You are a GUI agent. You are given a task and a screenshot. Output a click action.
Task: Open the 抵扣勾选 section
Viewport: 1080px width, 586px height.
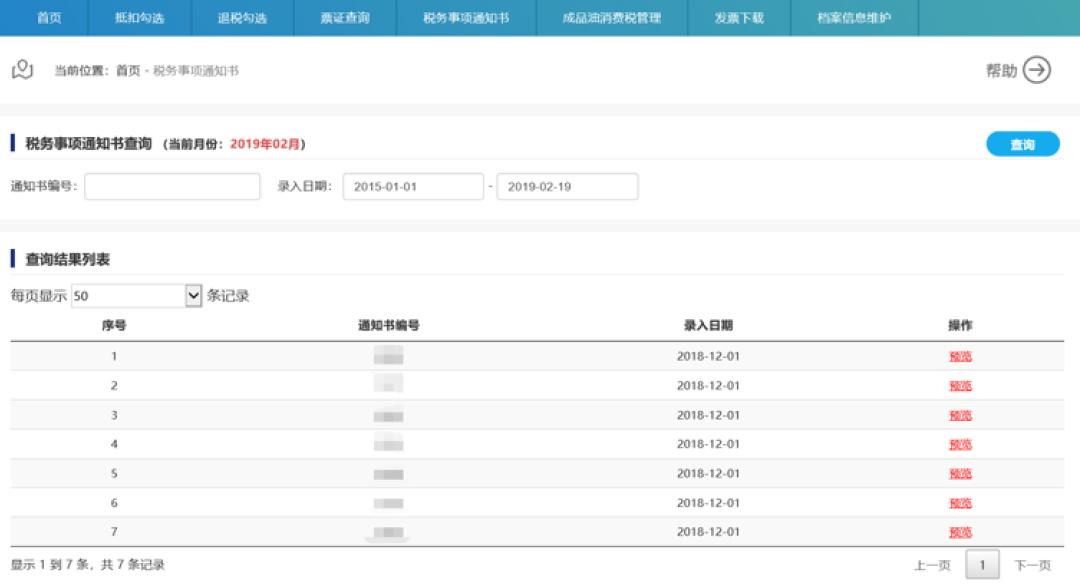pos(139,17)
